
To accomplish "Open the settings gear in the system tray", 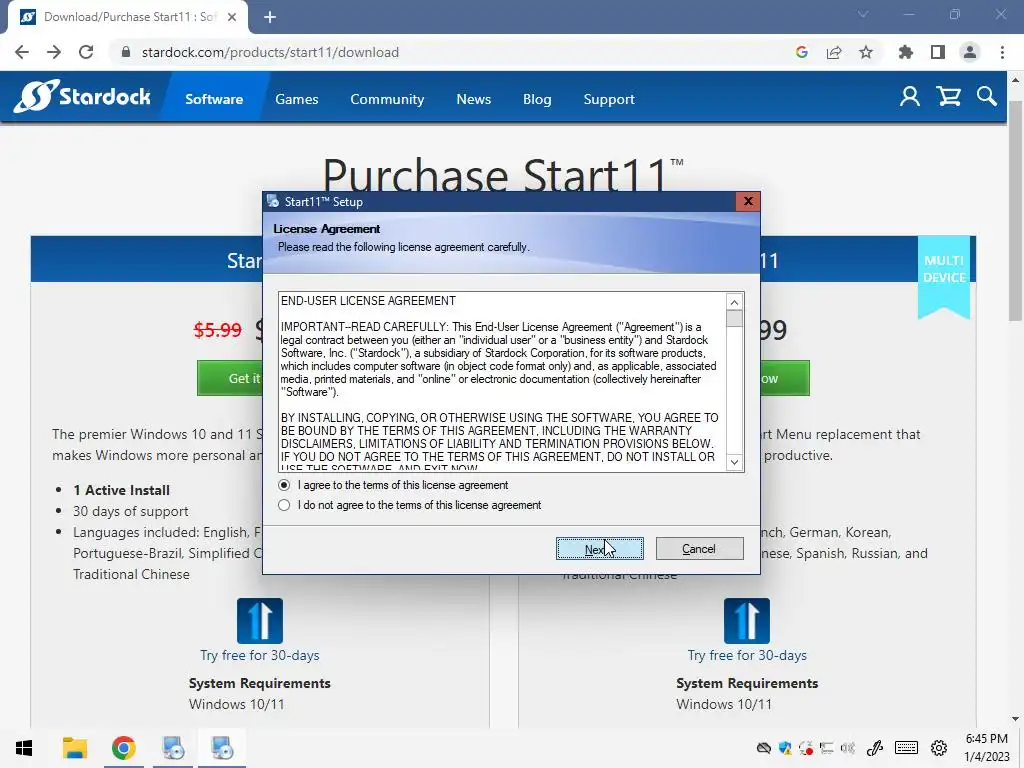I will [x=939, y=748].
